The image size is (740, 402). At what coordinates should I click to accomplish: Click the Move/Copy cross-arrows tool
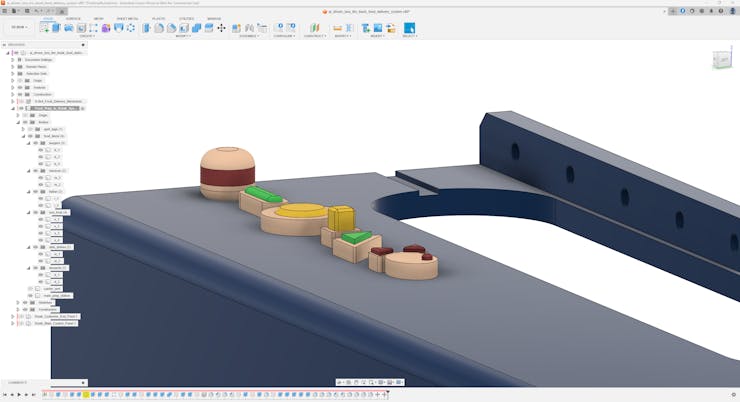(221, 28)
